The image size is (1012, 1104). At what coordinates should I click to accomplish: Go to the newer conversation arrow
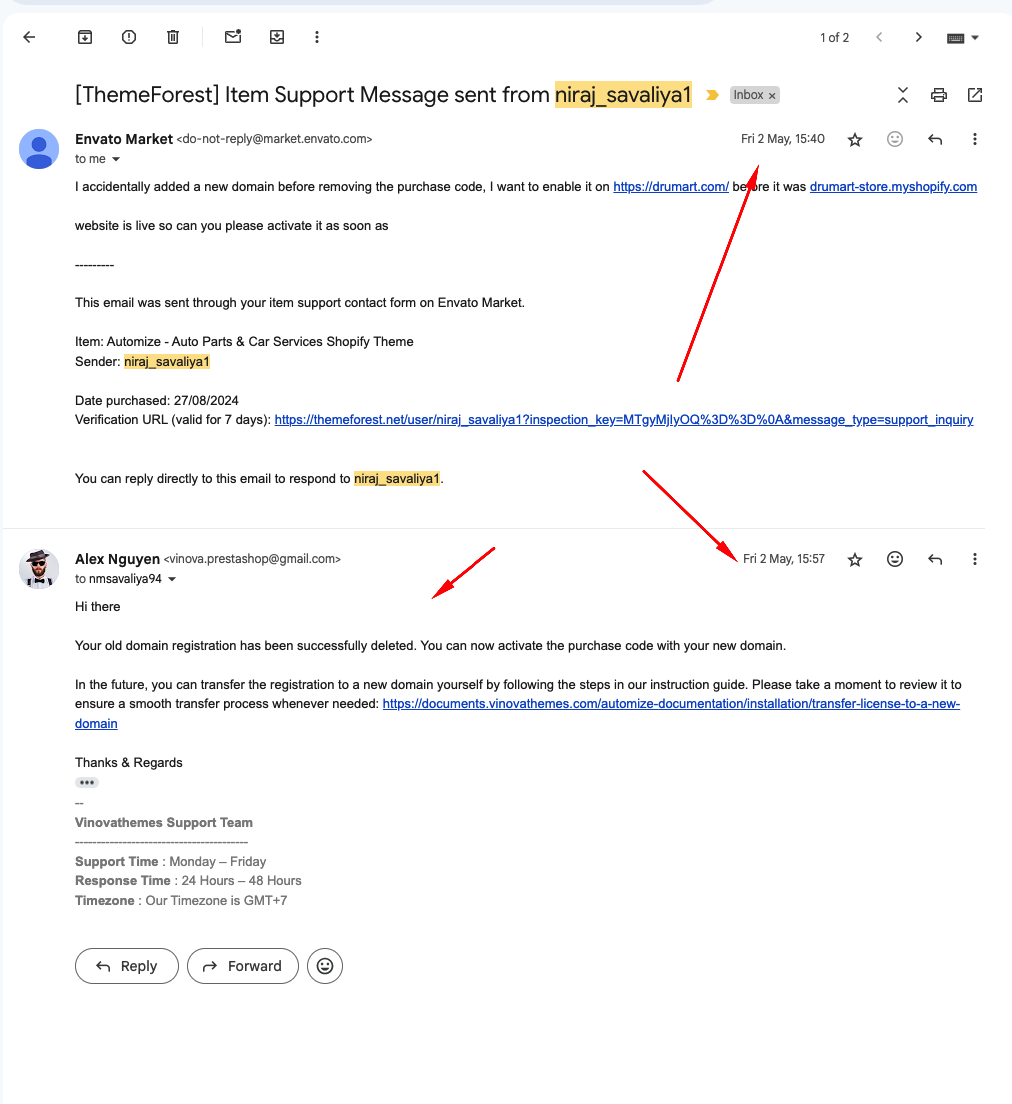click(x=879, y=37)
